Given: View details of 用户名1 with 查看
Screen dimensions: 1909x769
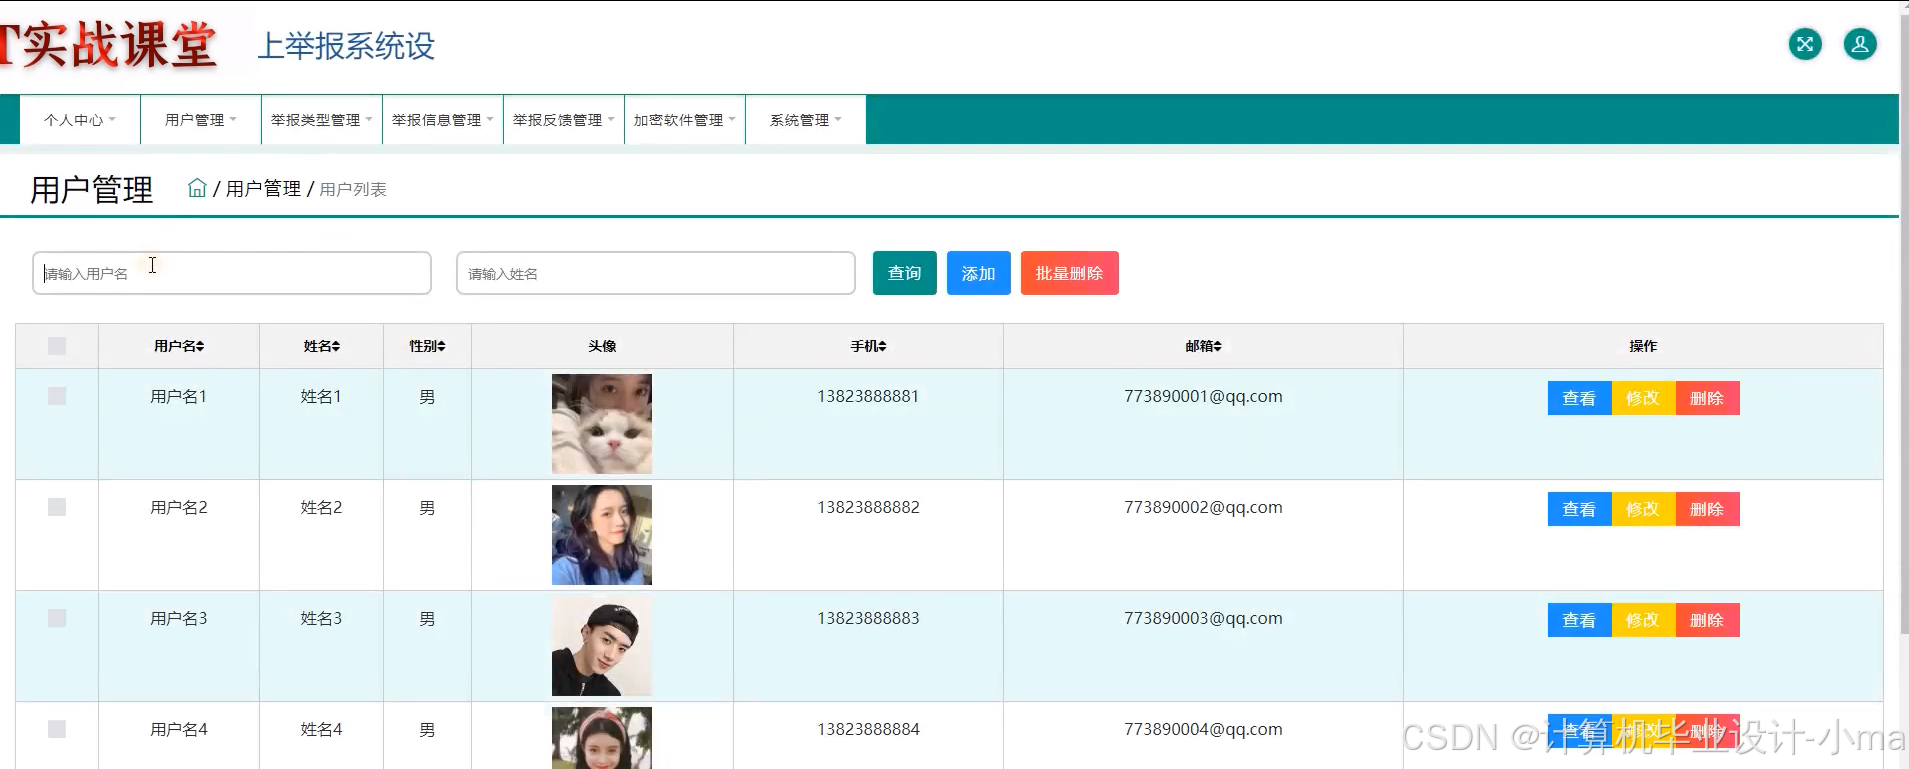Looking at the screenshot, I should point(1580,398).
